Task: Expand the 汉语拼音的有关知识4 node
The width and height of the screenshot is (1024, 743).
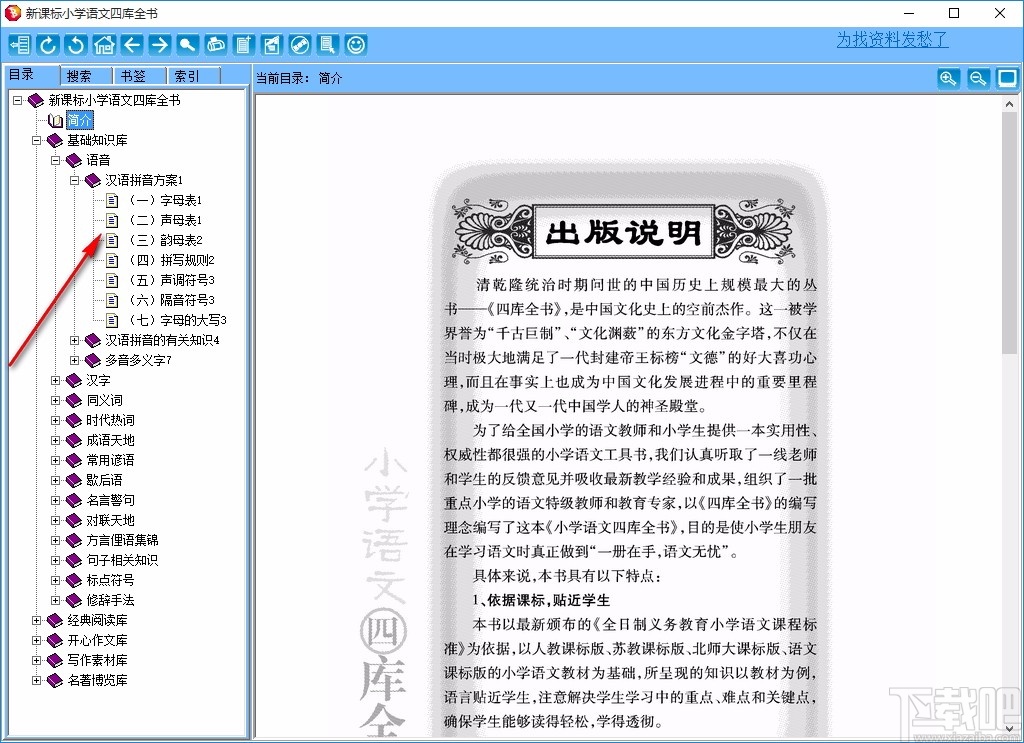Action: (x=77, y=340)
